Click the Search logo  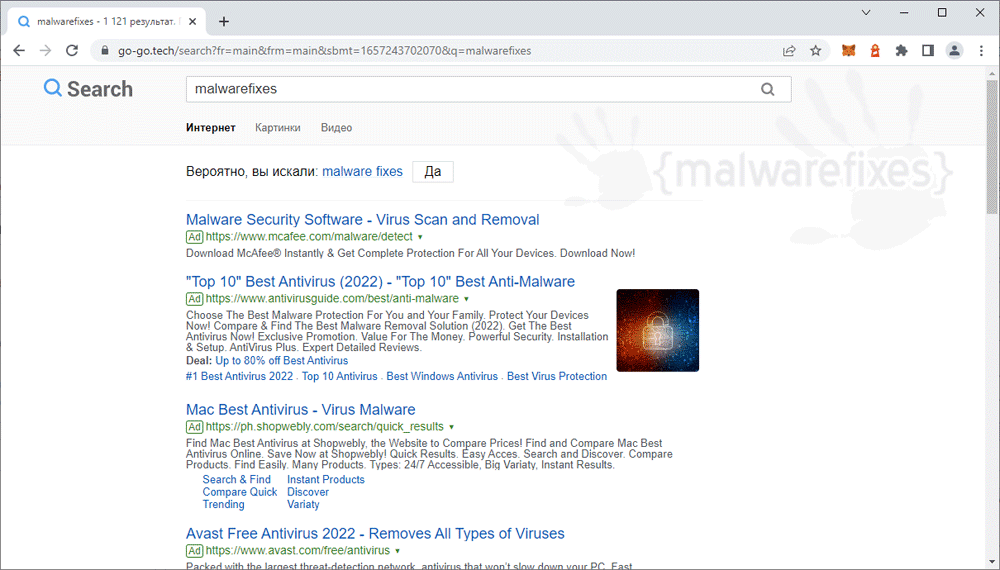(88, 89)
